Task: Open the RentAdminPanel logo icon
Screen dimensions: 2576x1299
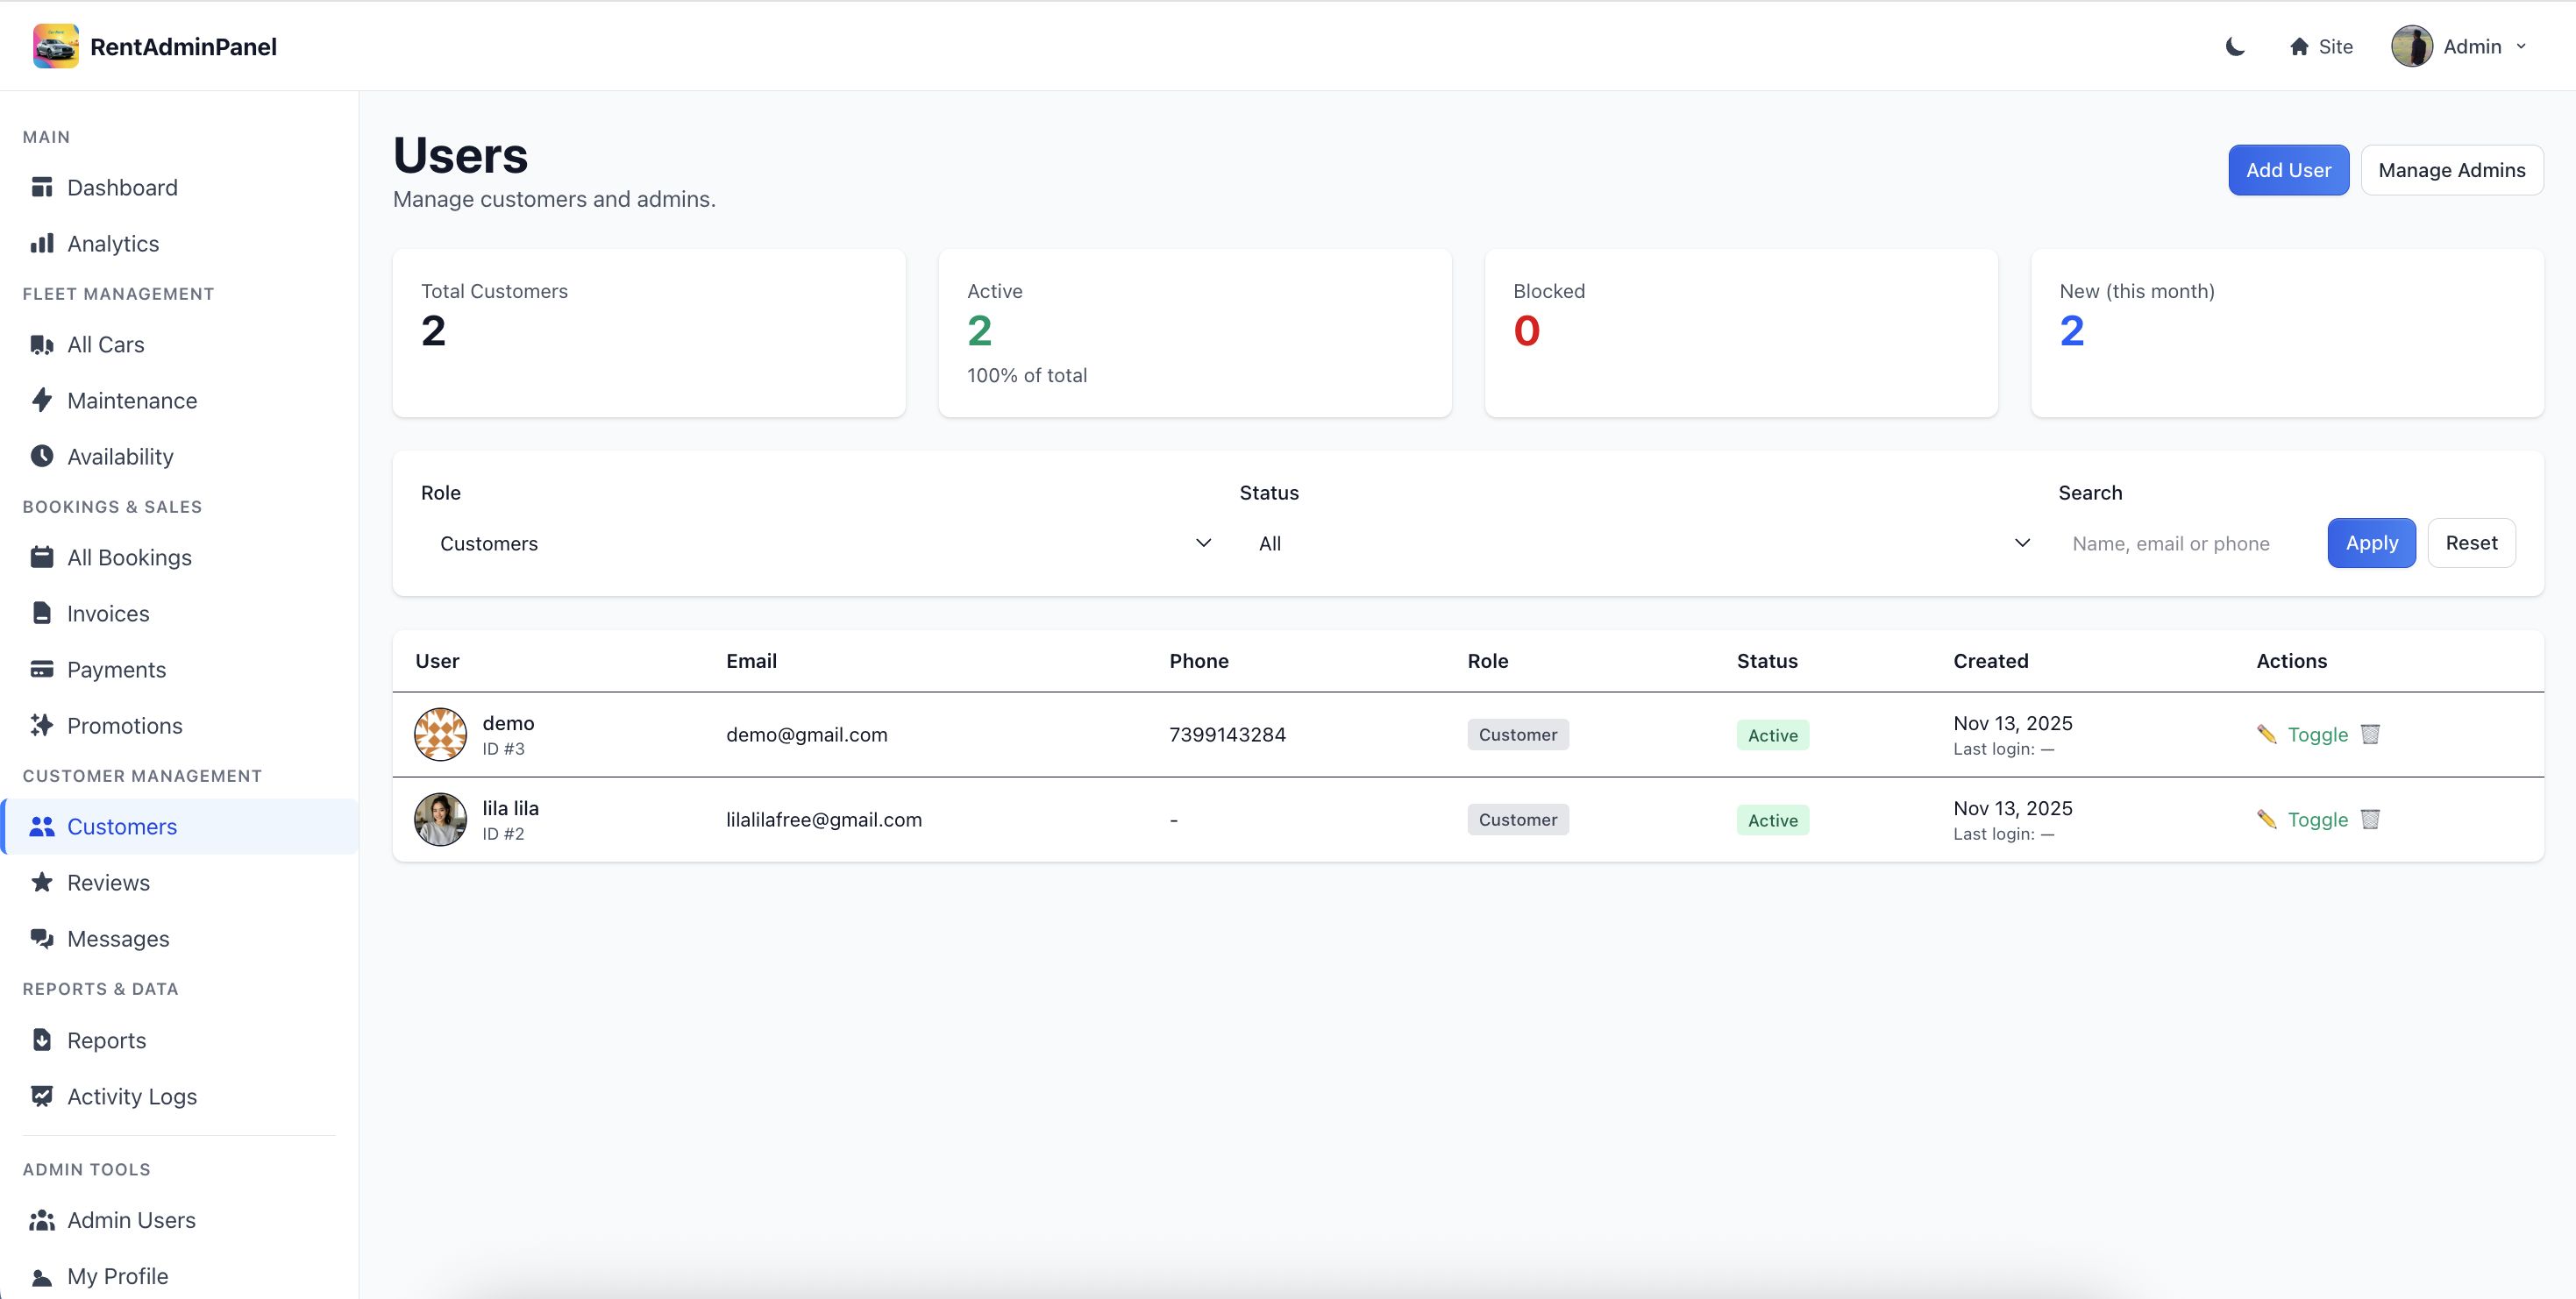Action: coord(55,46)
